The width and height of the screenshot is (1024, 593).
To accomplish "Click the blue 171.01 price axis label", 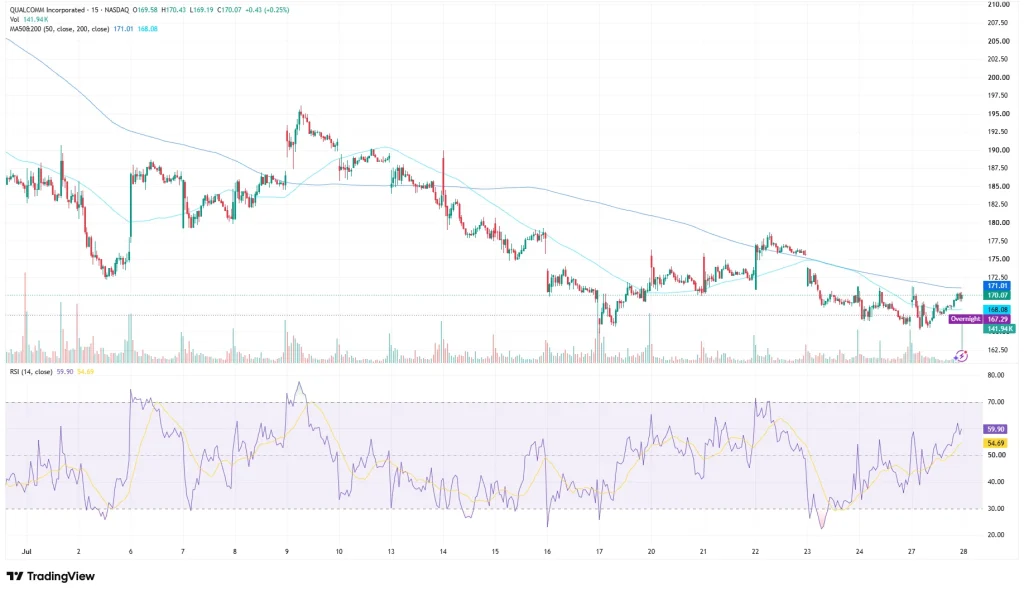I will pos(997,285).
